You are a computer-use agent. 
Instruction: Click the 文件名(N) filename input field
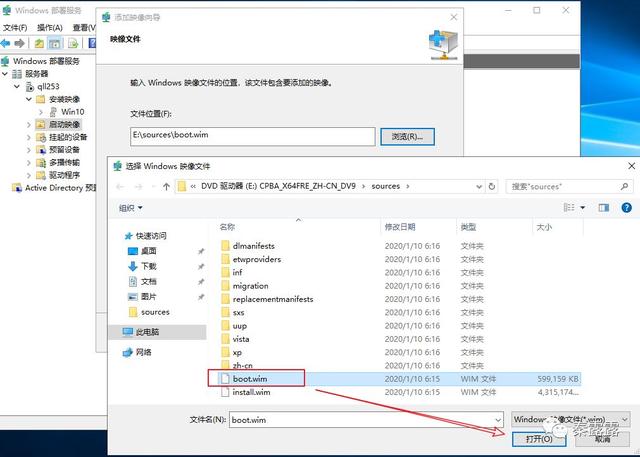coord(366,419)
